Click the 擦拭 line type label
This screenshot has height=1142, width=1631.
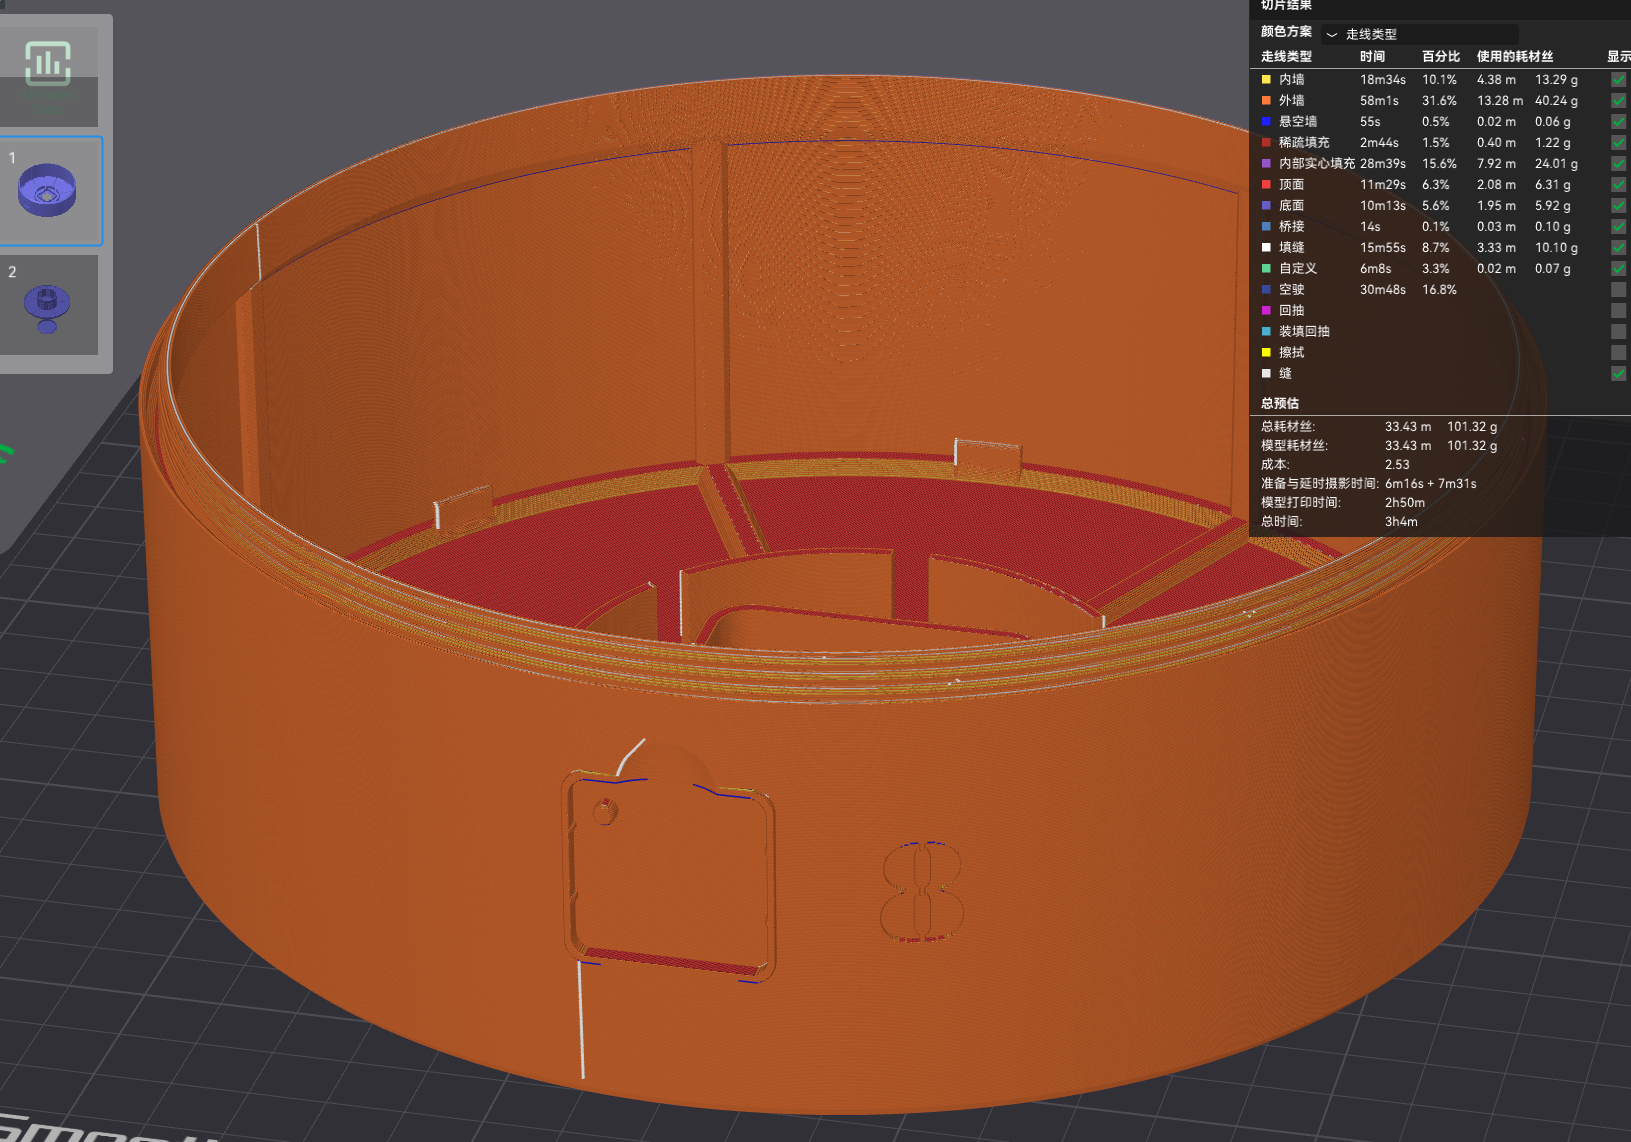point(1291,352)
